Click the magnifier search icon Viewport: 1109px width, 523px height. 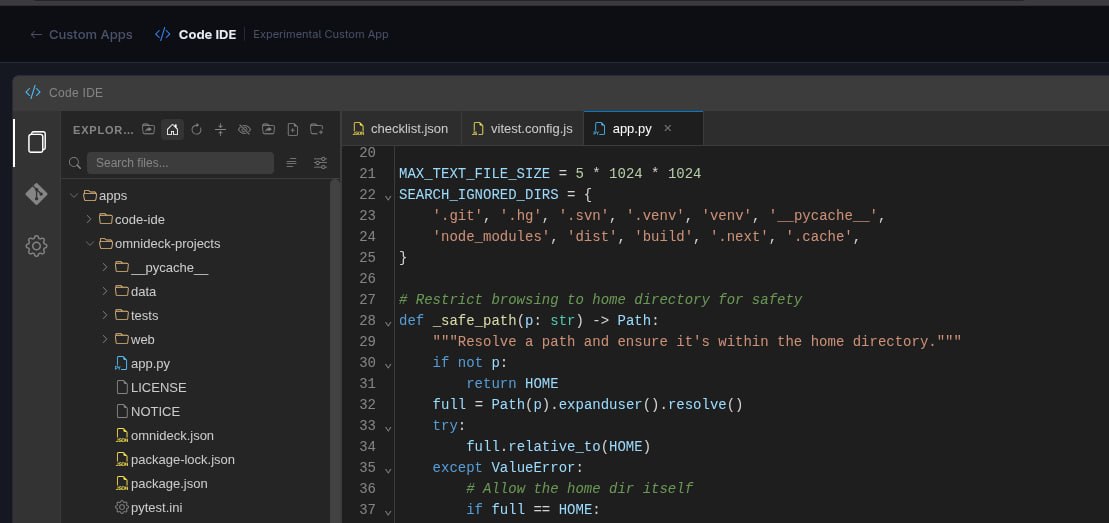pyautogui.click(x=75, y=163)
